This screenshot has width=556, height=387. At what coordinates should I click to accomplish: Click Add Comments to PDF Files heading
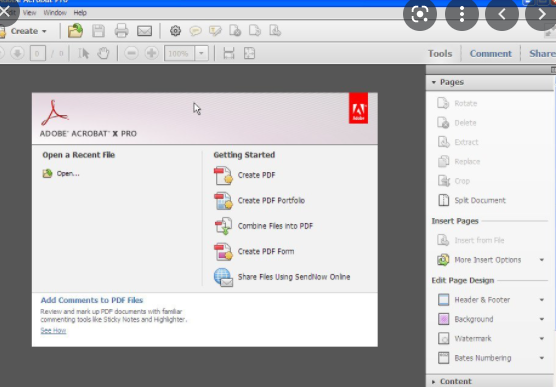click(92, 300)
